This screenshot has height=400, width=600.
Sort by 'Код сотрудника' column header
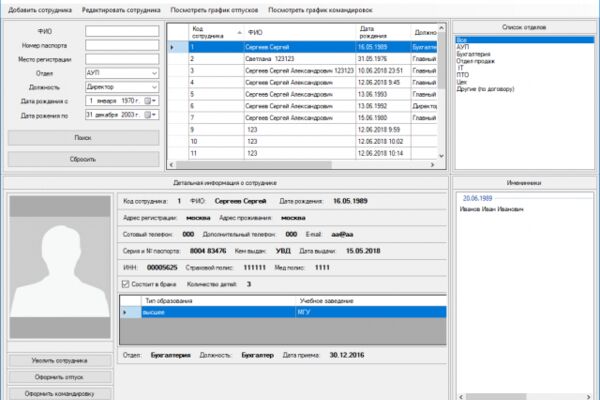pyautogui.click(x=216, y=32)
